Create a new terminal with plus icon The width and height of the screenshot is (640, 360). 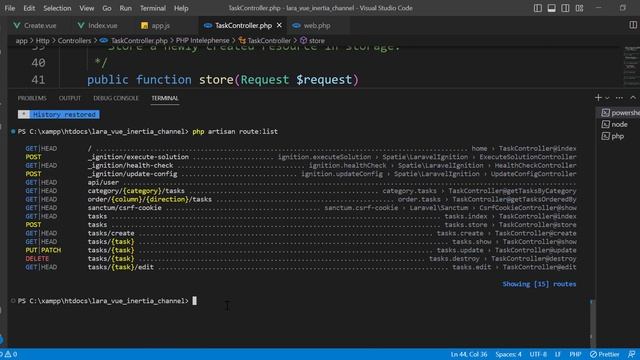pos(598,98)
